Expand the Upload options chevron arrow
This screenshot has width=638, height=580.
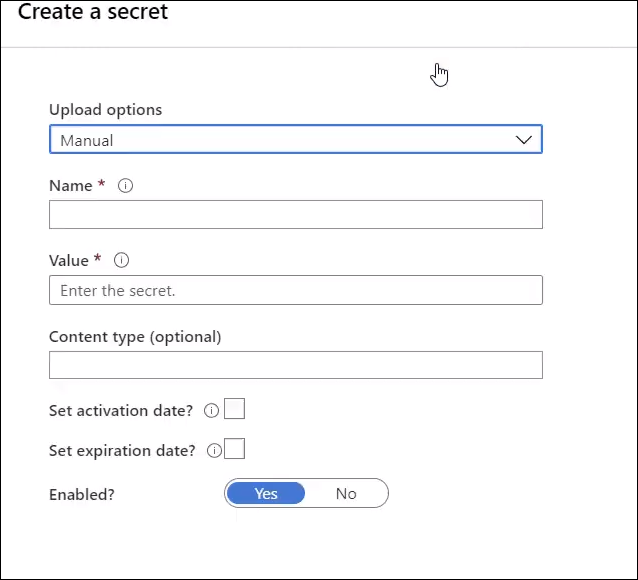click(524, 140)
